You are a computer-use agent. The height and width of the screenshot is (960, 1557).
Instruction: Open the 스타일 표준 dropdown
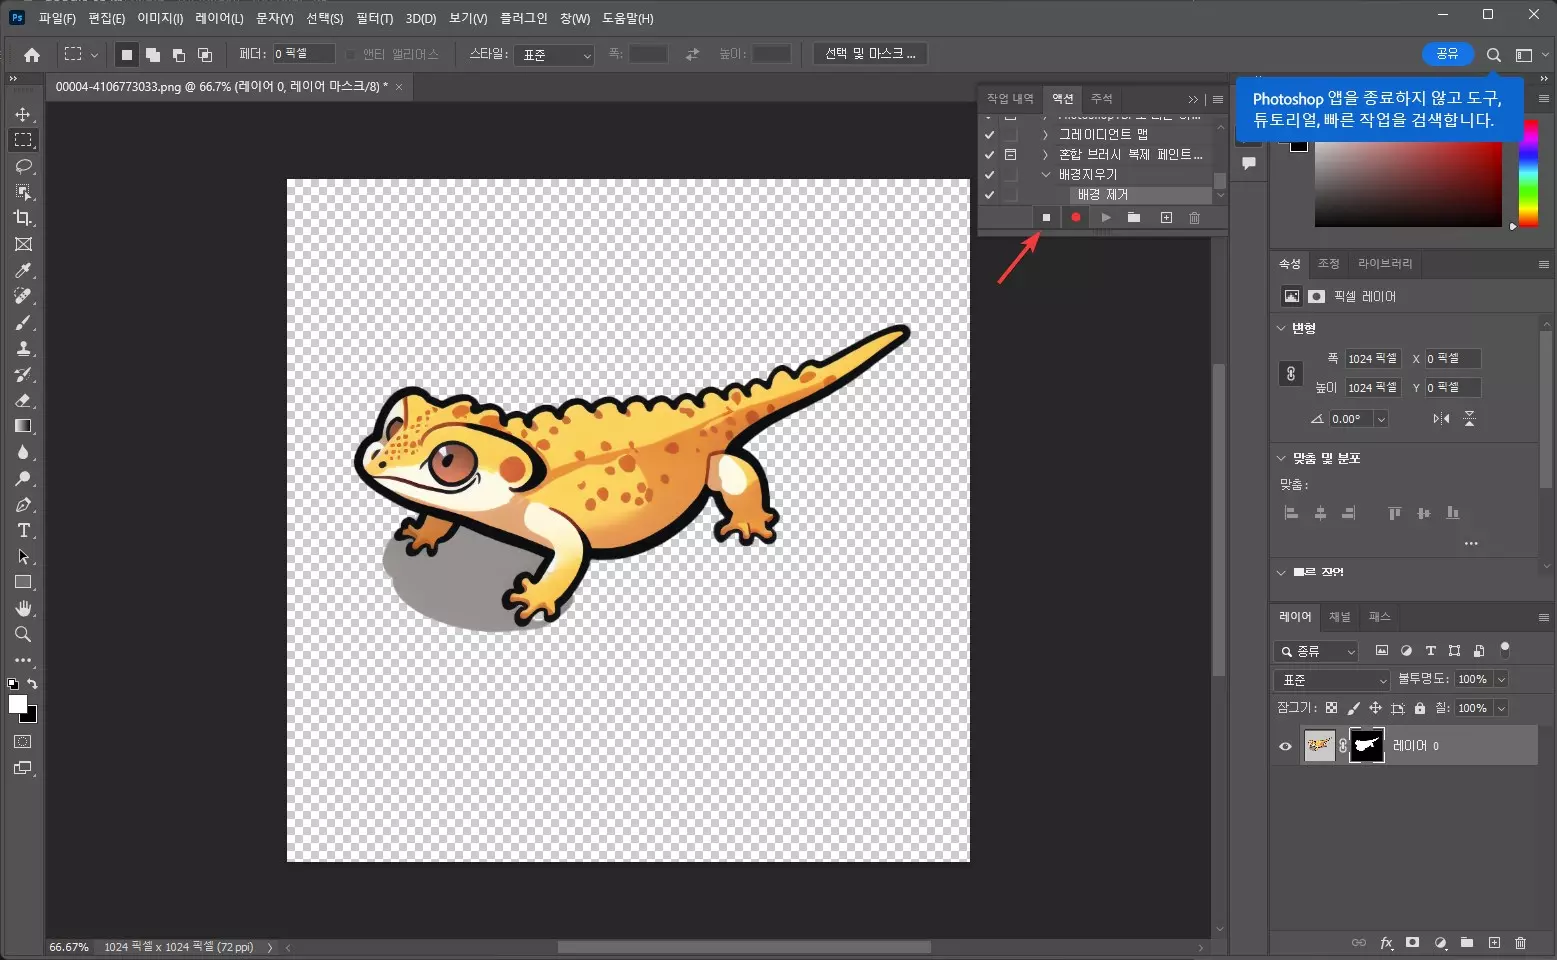[x=554, y=55]
